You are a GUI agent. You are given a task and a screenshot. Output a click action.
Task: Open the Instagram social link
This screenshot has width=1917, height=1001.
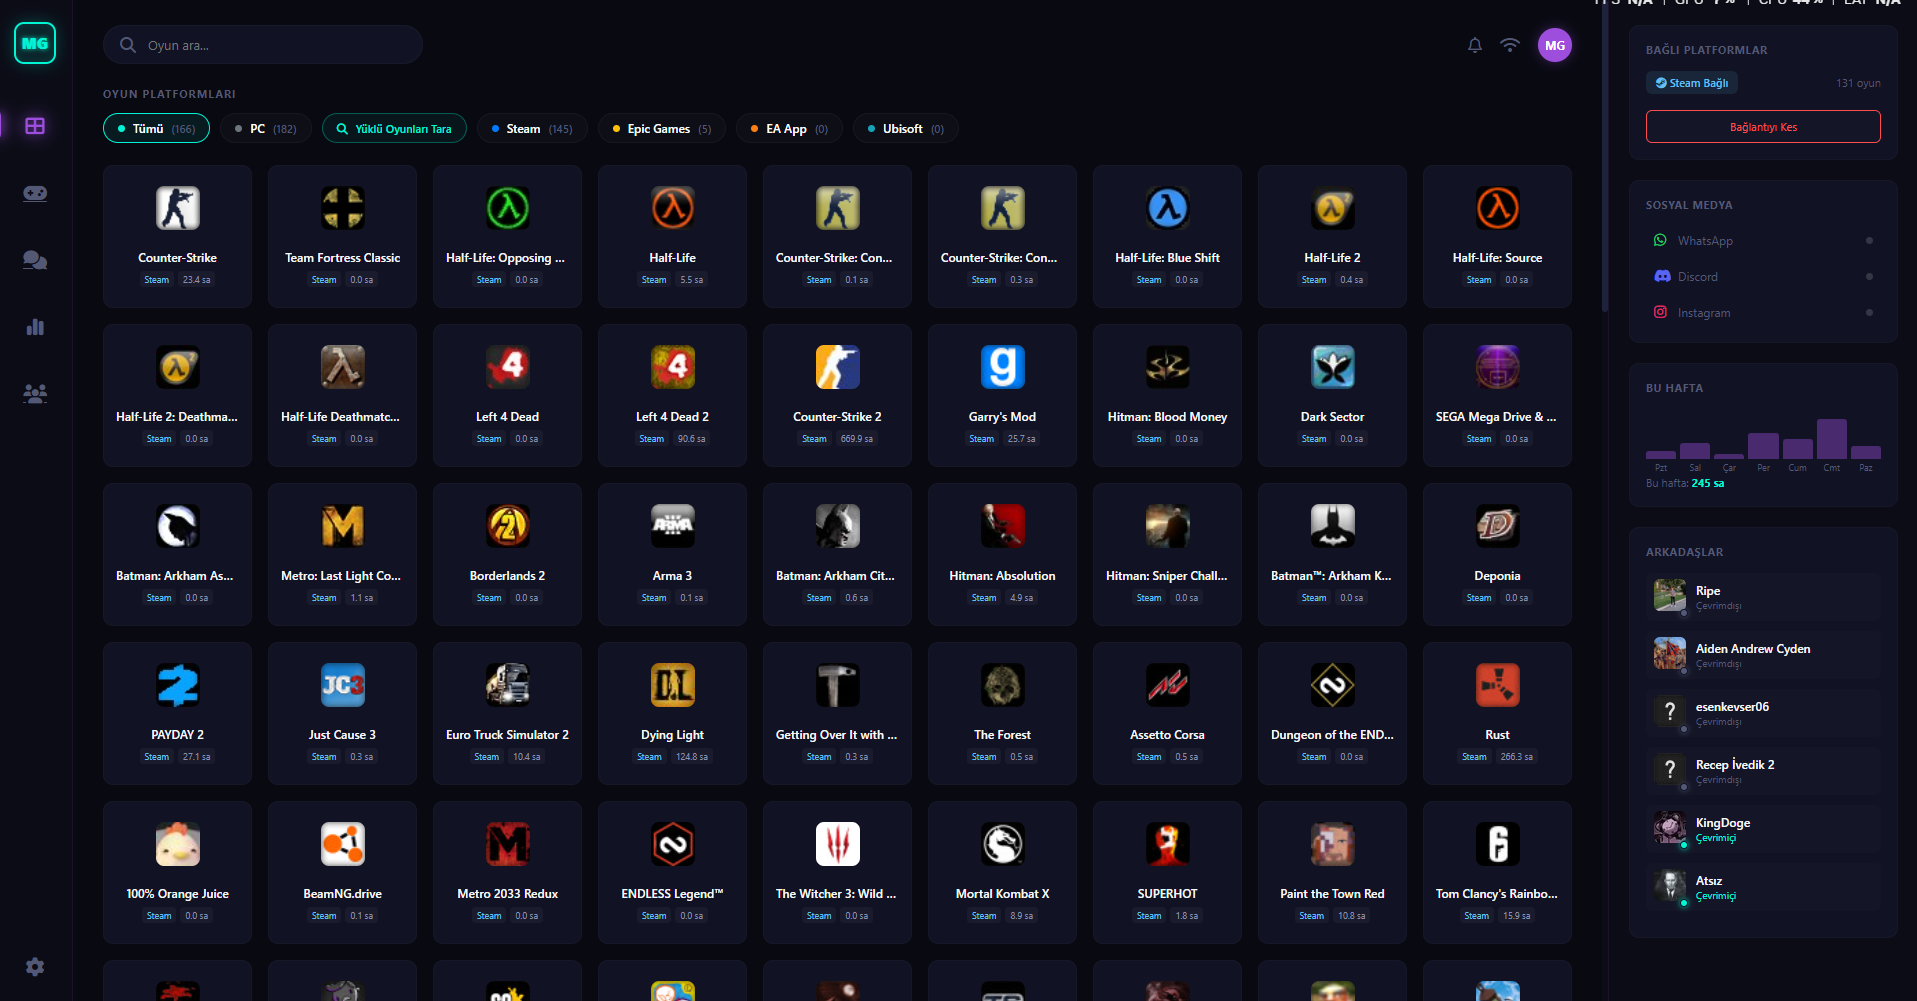pyautogui.click(x=1763, y=313)
